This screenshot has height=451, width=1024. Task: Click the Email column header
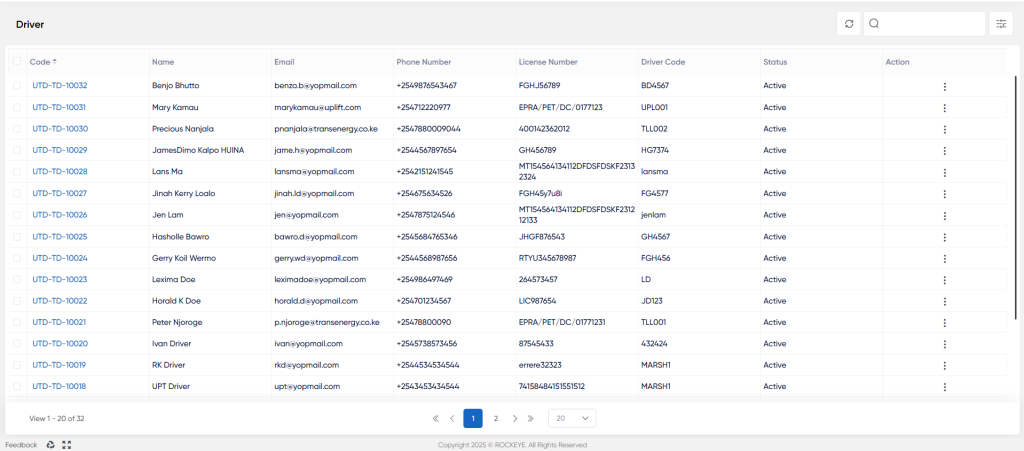point(285,62)
